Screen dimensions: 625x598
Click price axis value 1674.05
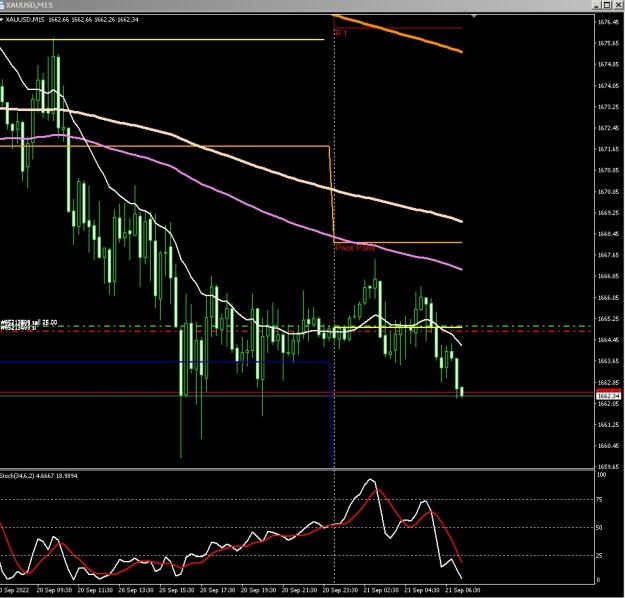coord(608,86)
